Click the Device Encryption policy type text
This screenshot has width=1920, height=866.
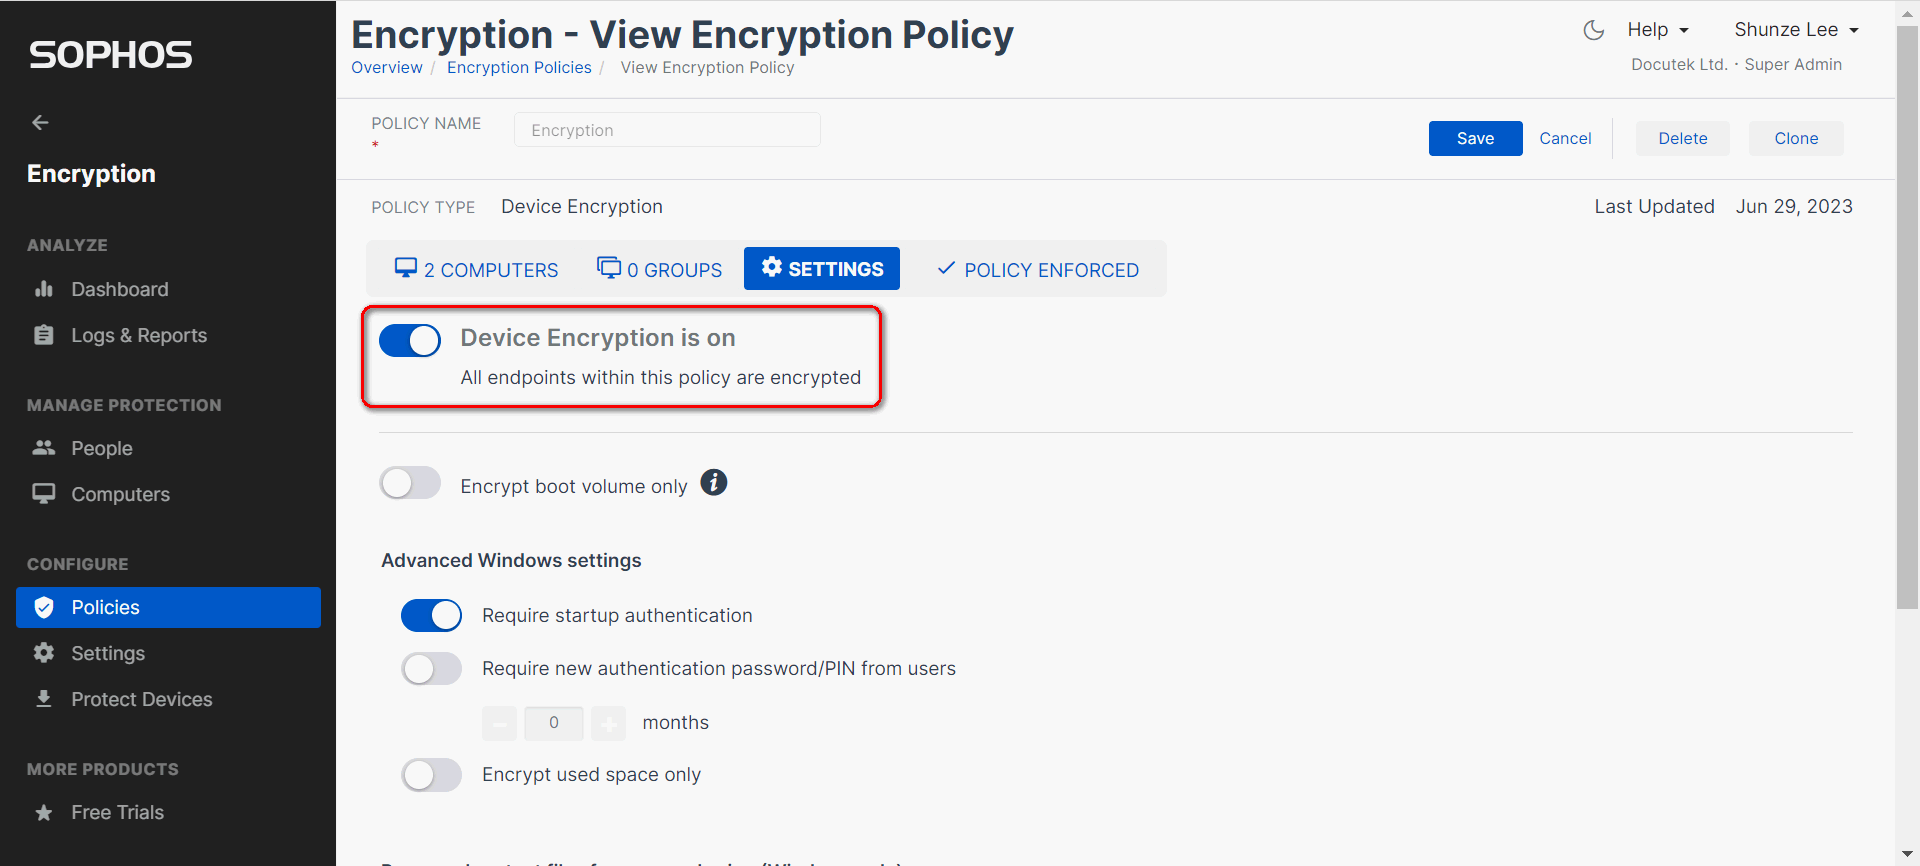point(582,206)
